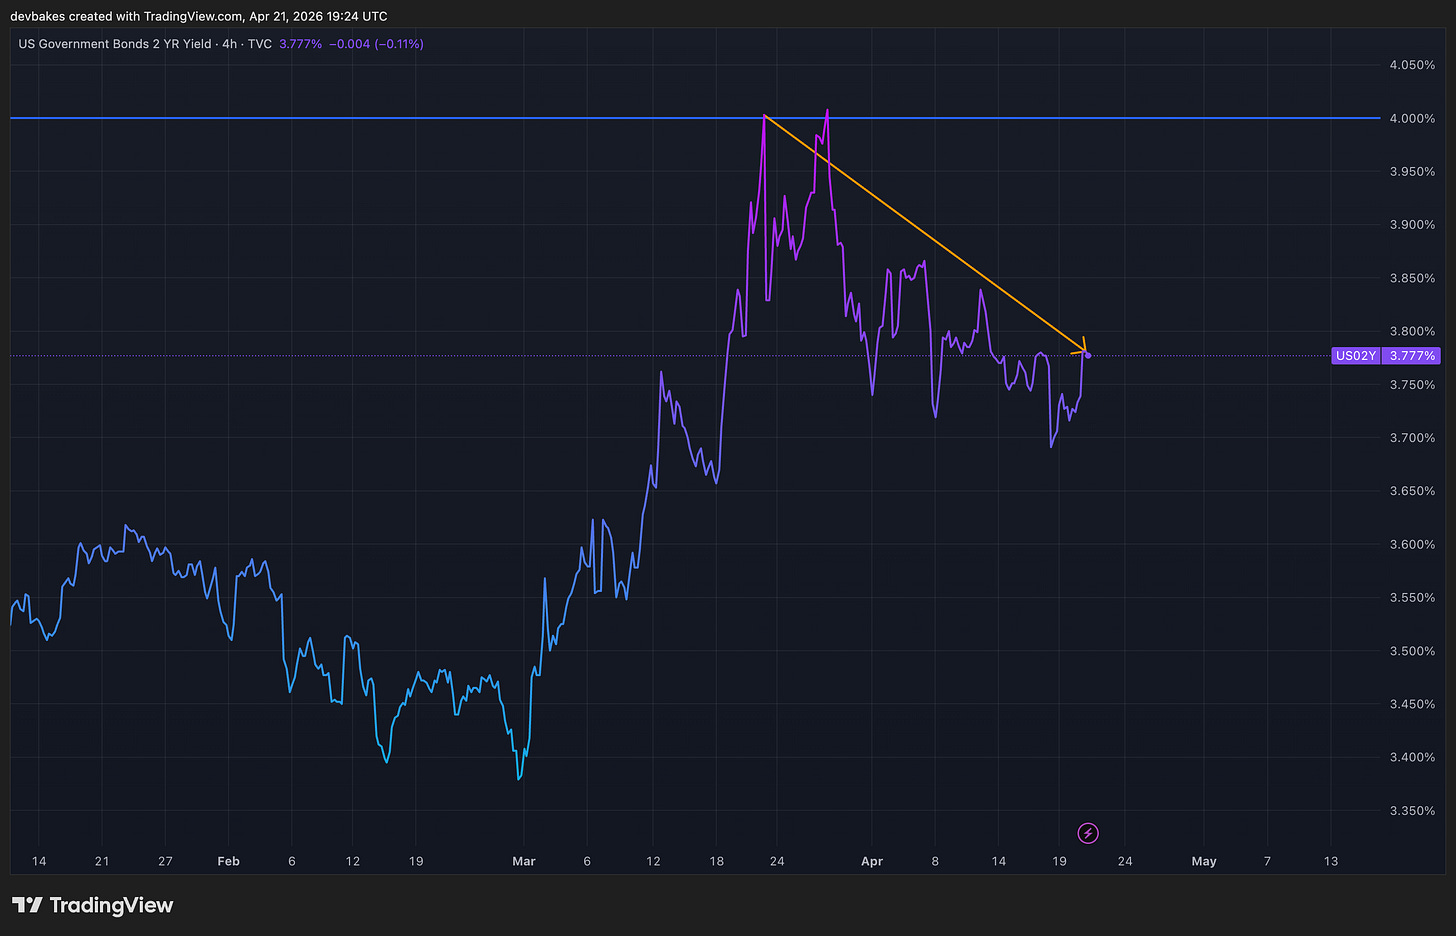This screenshot has height=936, width=1456.
Task: Click the Feb label on time axis
Action: [x=228, y=861]
